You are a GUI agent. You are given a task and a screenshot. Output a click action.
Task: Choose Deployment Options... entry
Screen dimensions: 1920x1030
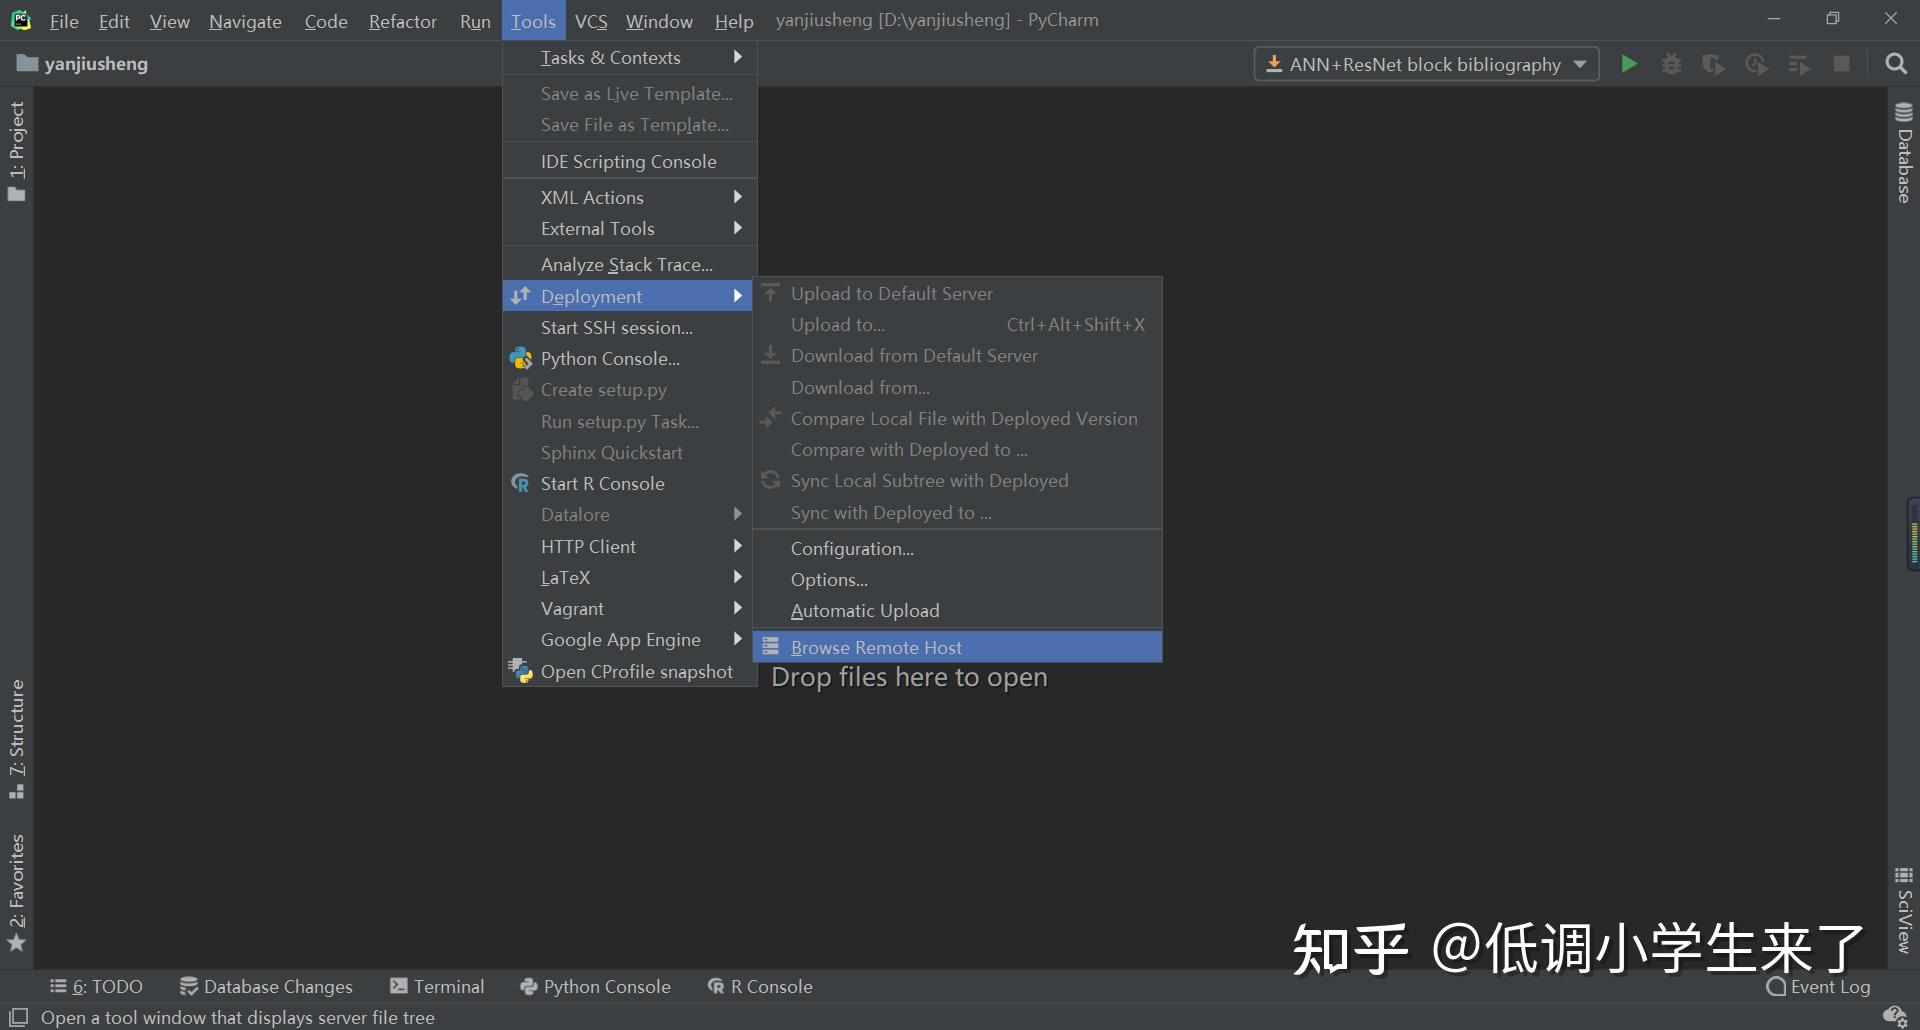(x=957, y=579)
